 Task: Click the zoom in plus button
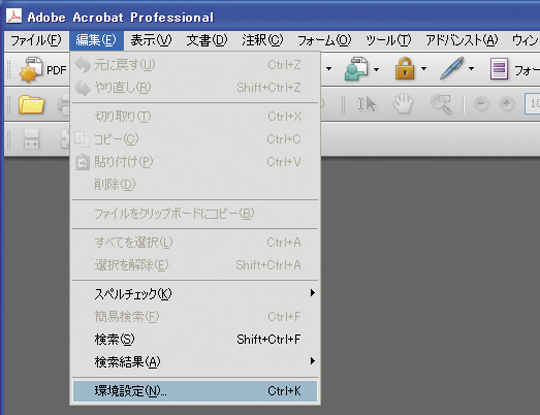[x=507, y=103]
